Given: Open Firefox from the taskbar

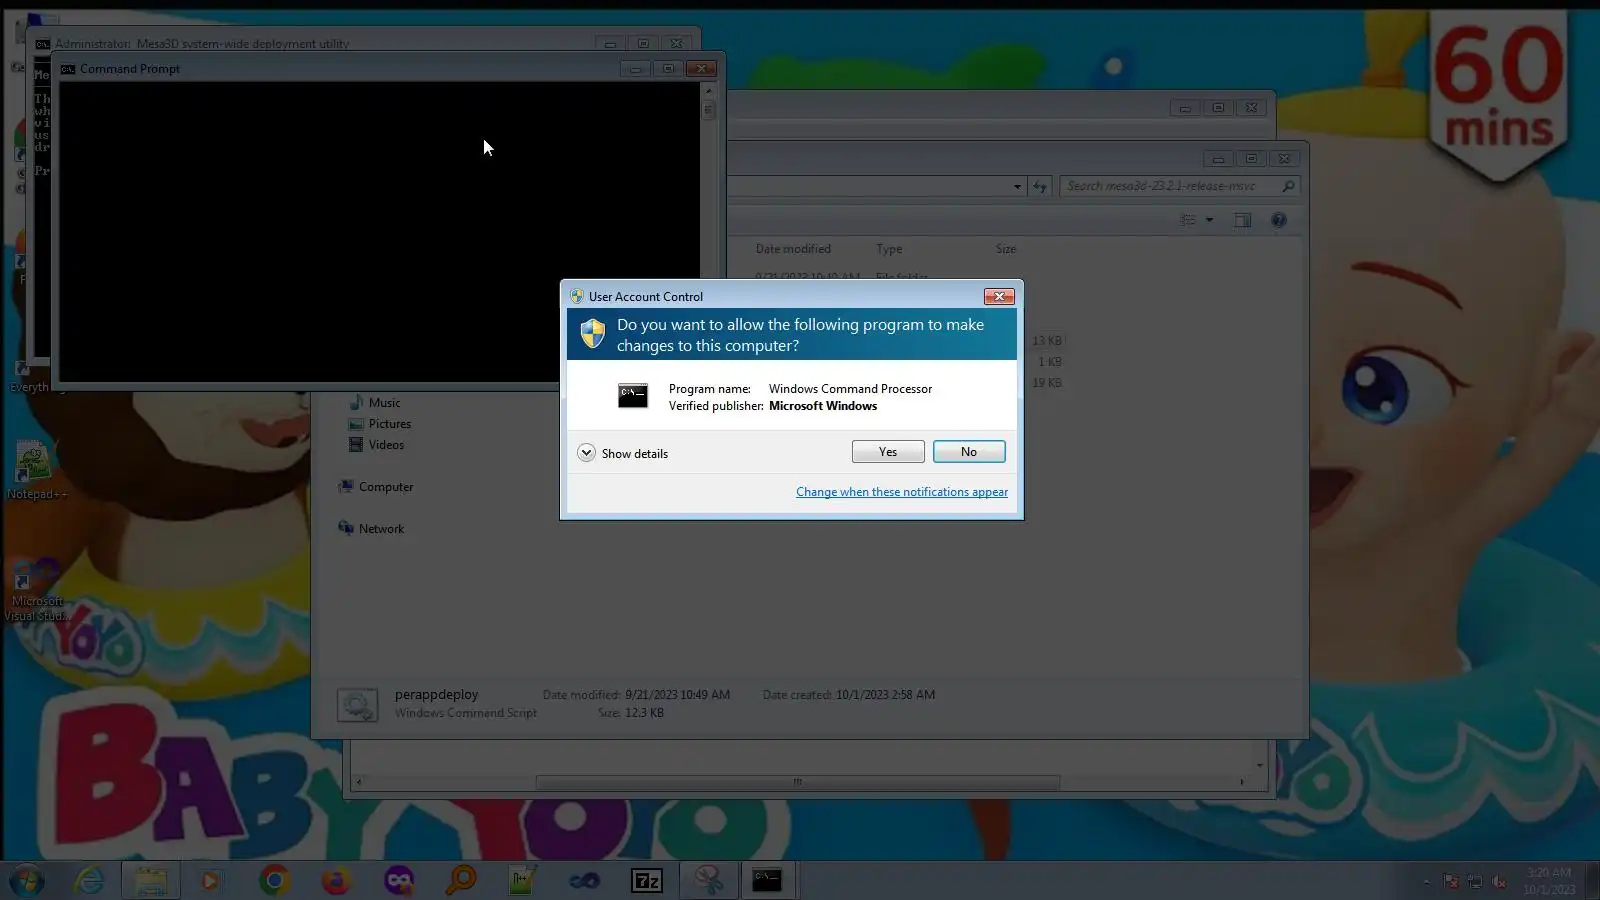Looking at the screenshot, I should point(336,881).
